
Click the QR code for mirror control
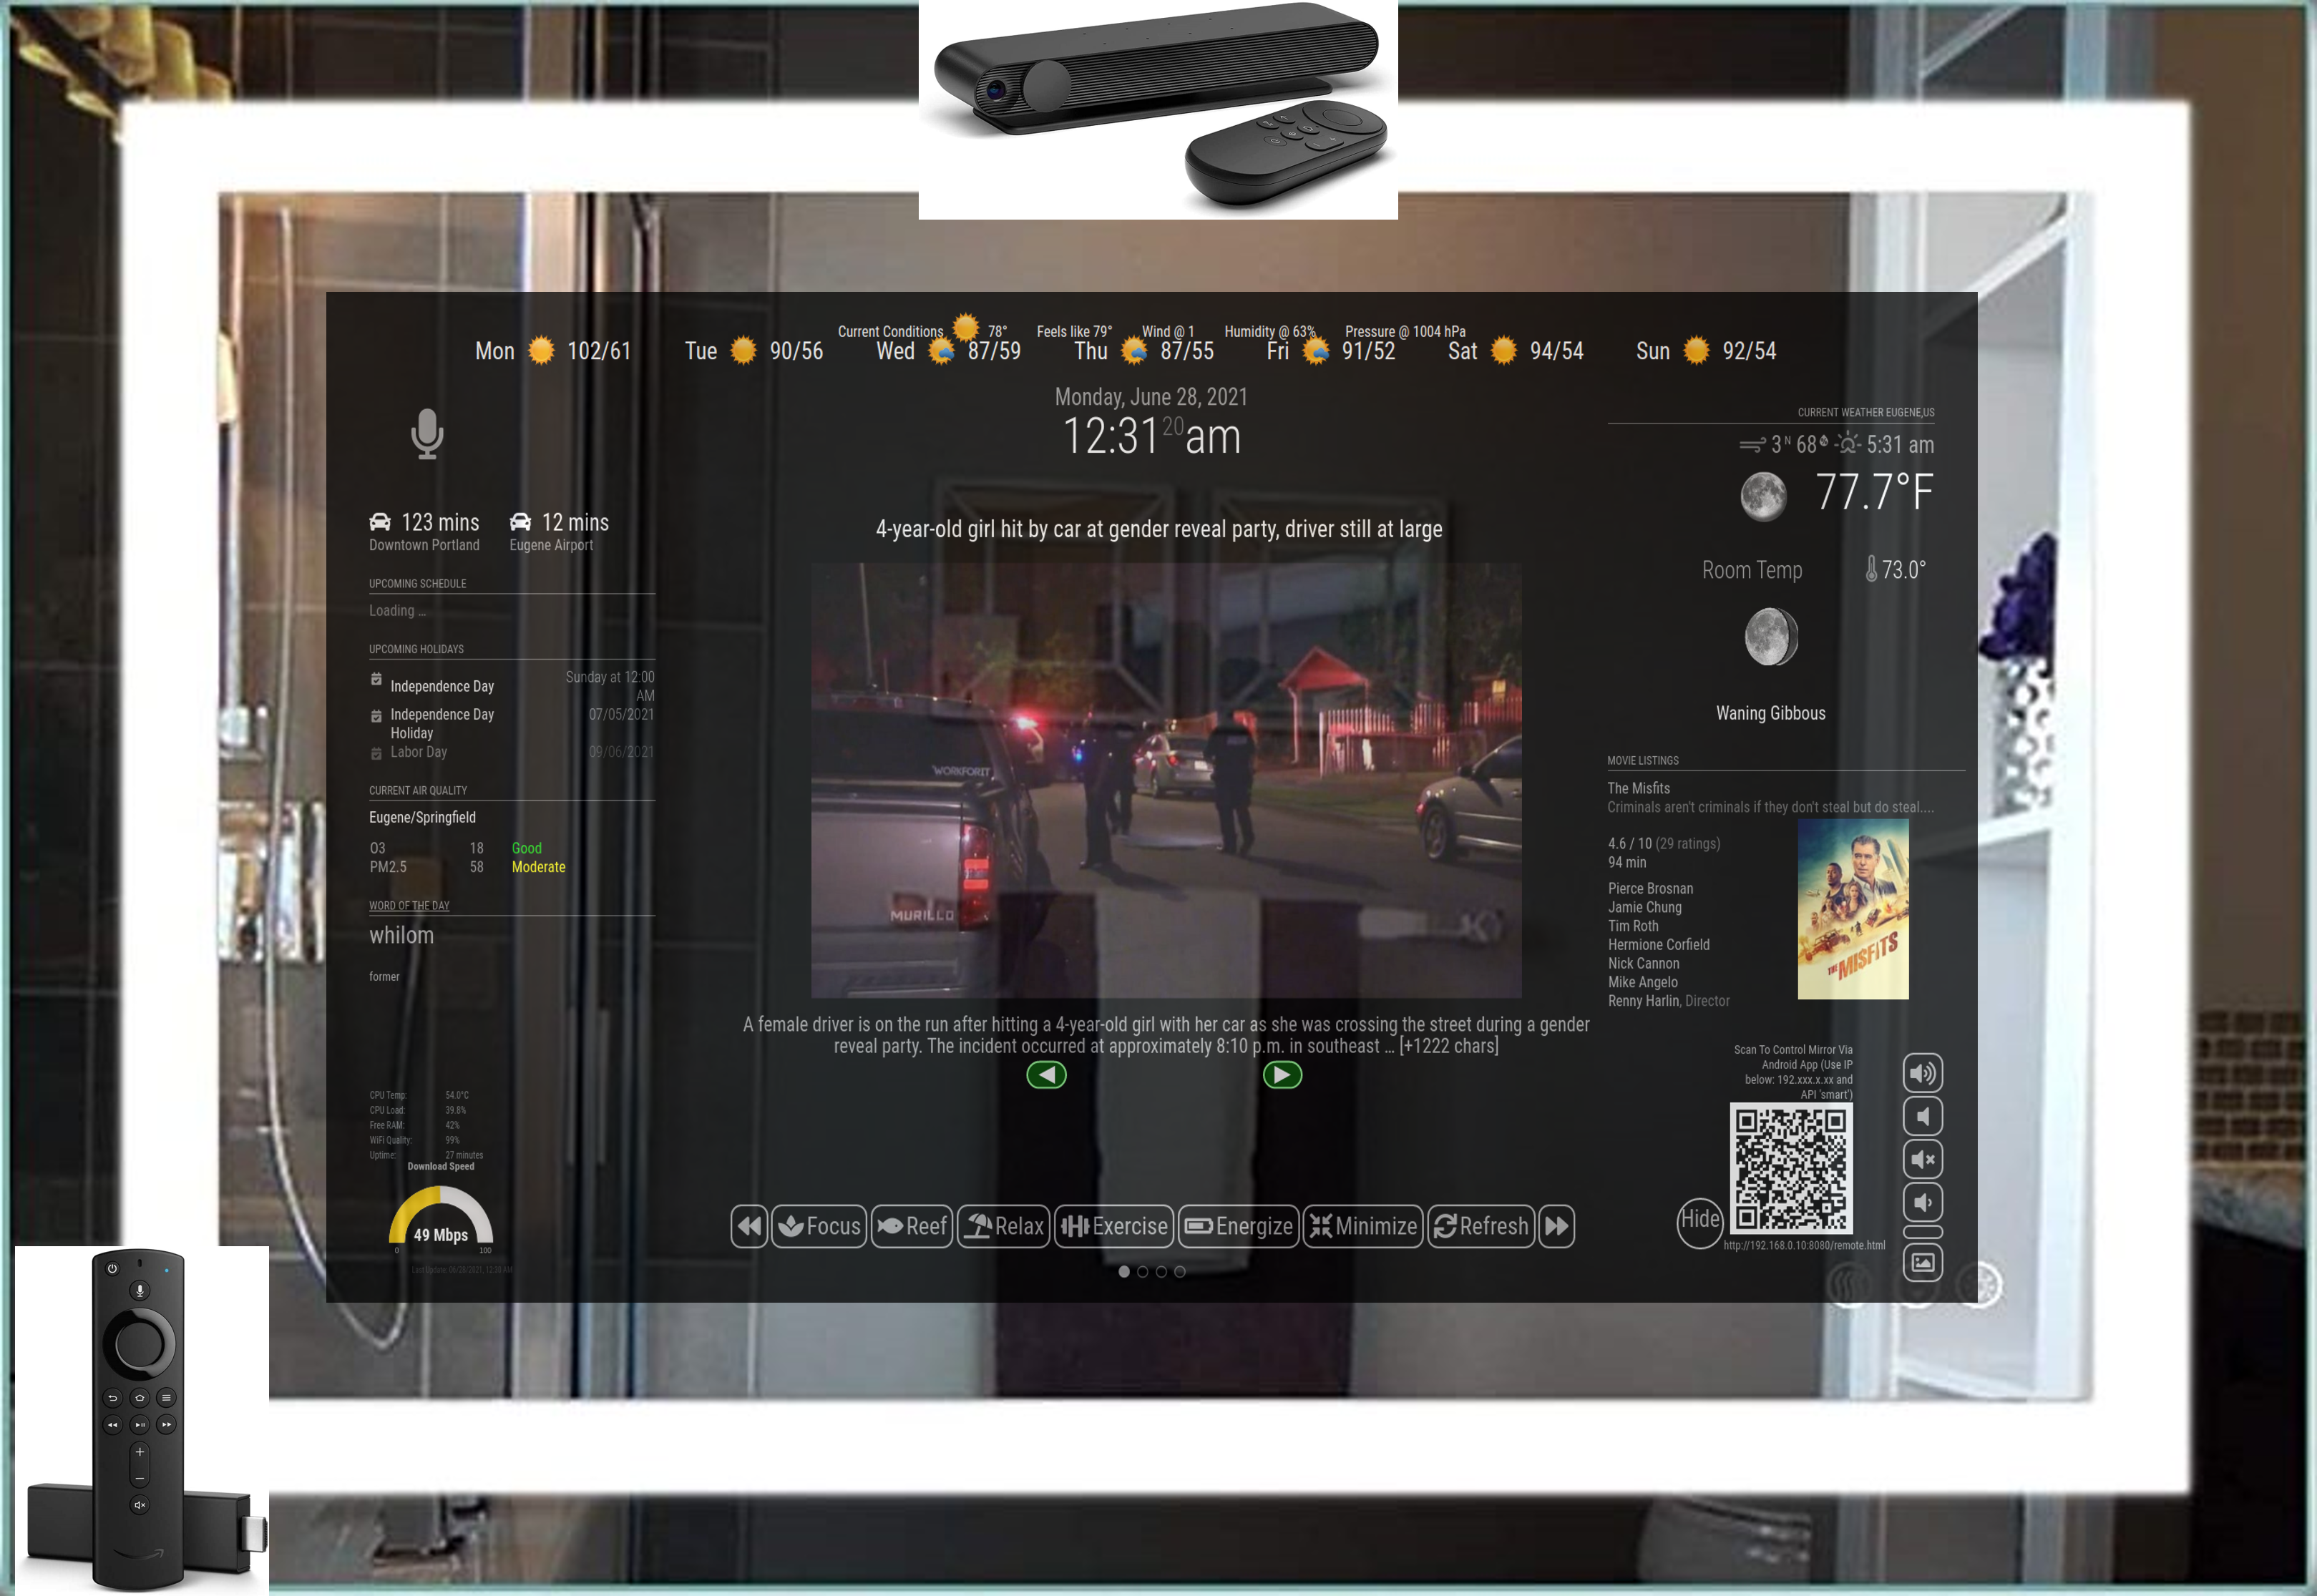(x=1791, y=1168)
